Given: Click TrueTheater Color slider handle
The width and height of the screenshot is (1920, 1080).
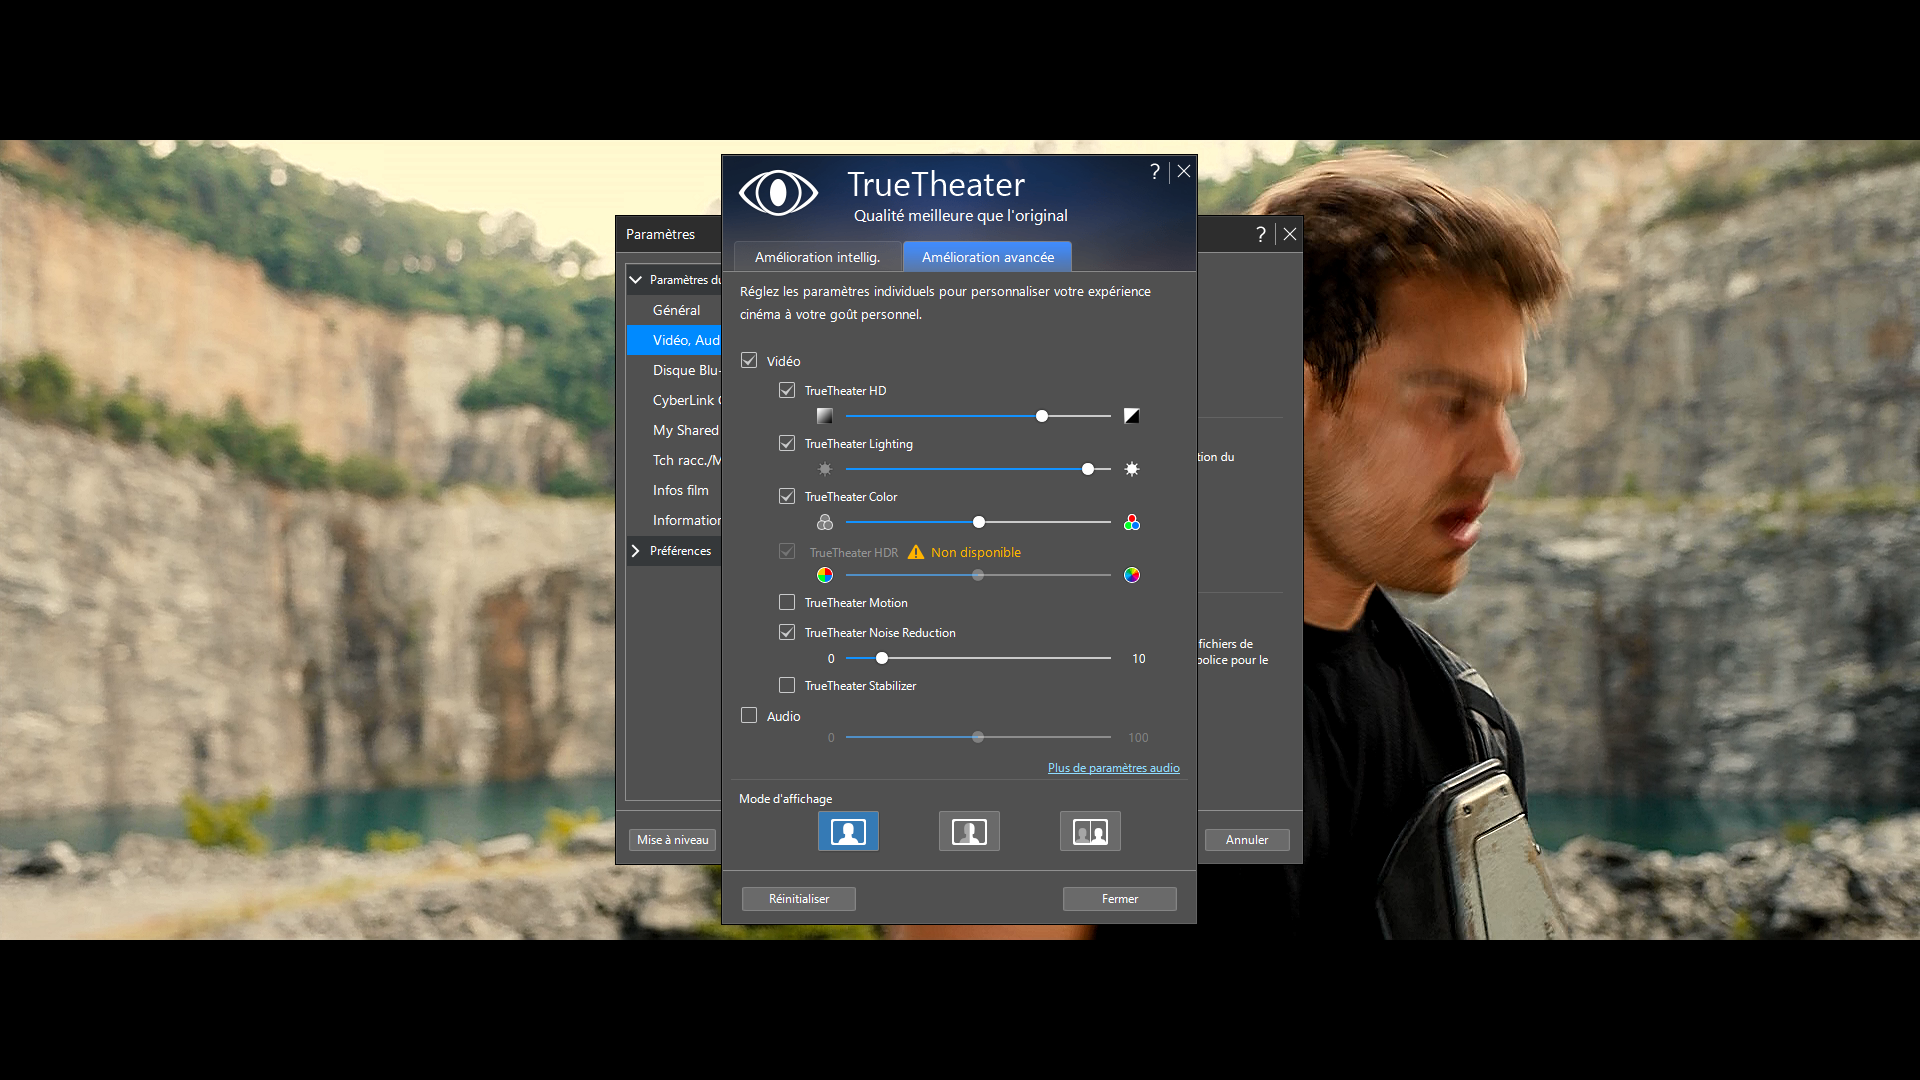Looking at the screenshot, I should tap(979, 522).
